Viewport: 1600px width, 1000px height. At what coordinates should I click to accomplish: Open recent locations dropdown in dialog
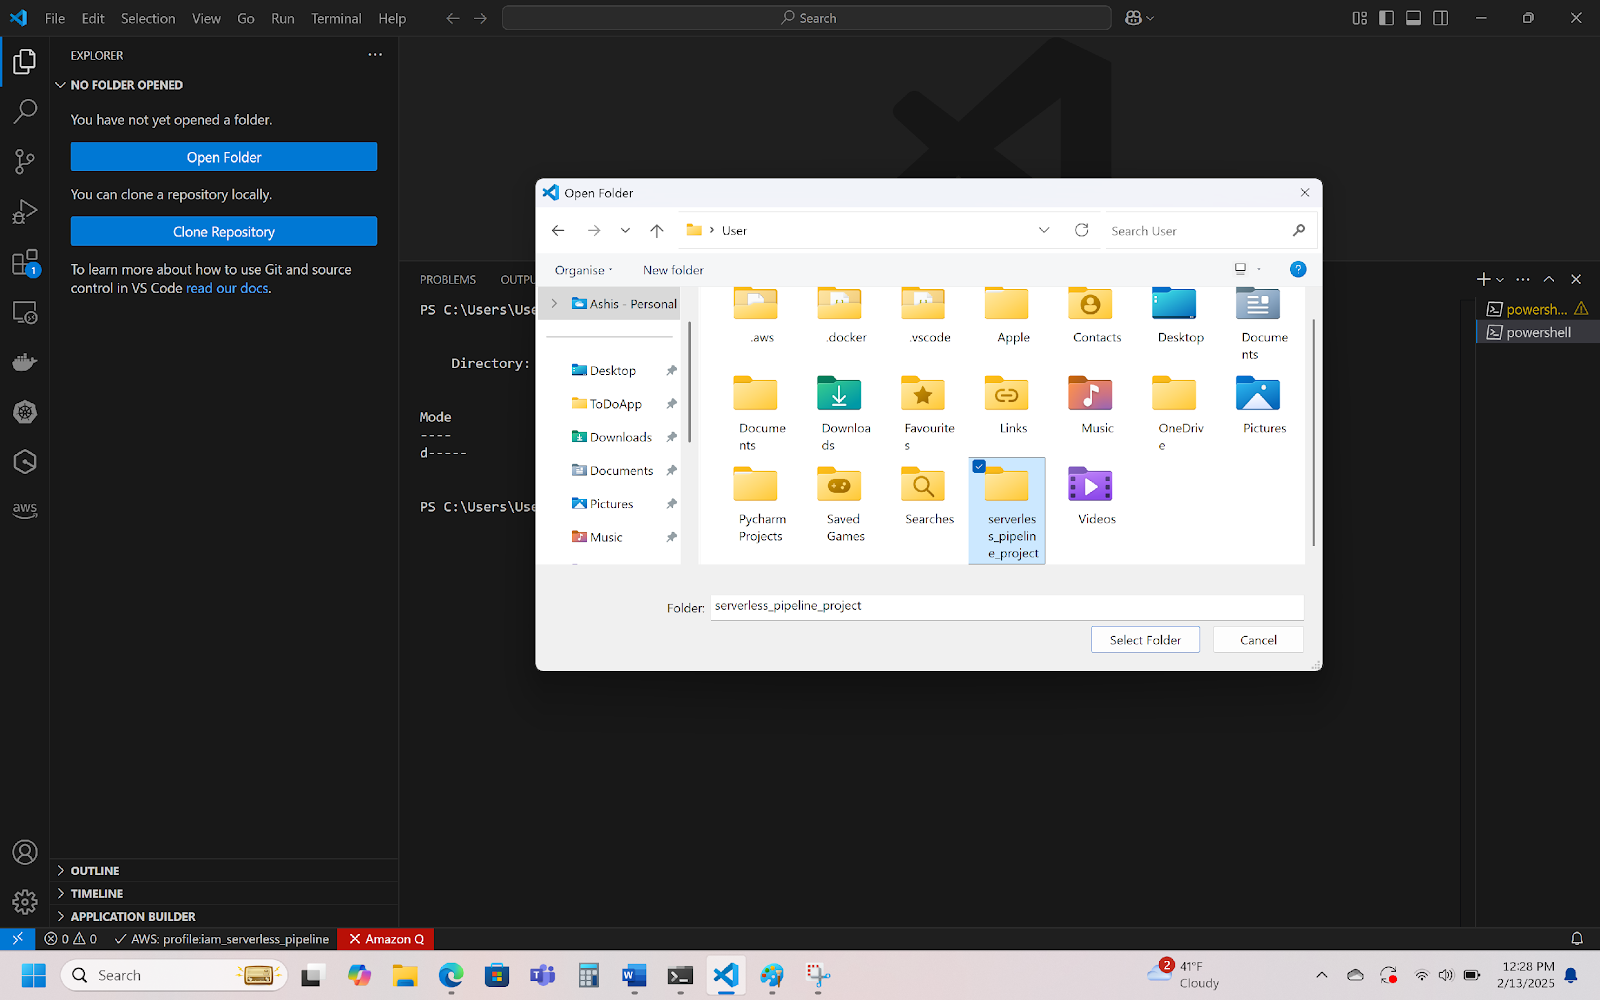tap(625, 231)
